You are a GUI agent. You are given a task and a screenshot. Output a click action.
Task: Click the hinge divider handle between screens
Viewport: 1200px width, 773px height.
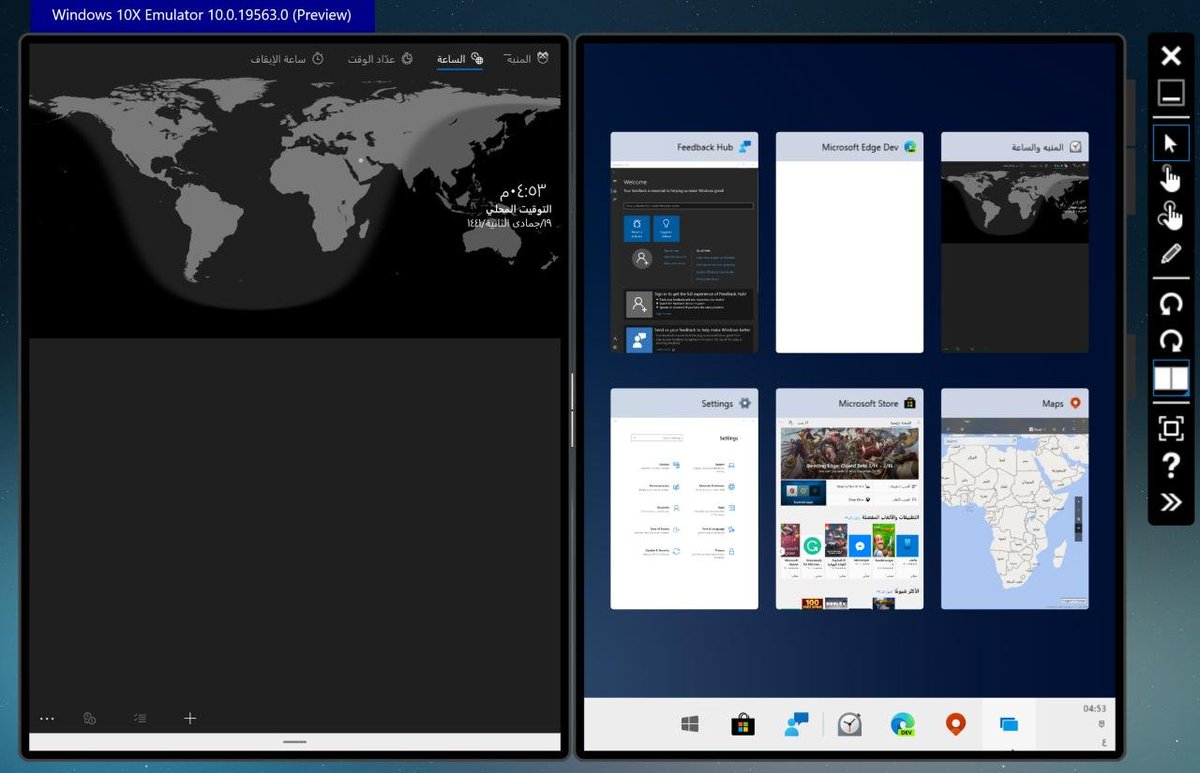click(572, 410)
